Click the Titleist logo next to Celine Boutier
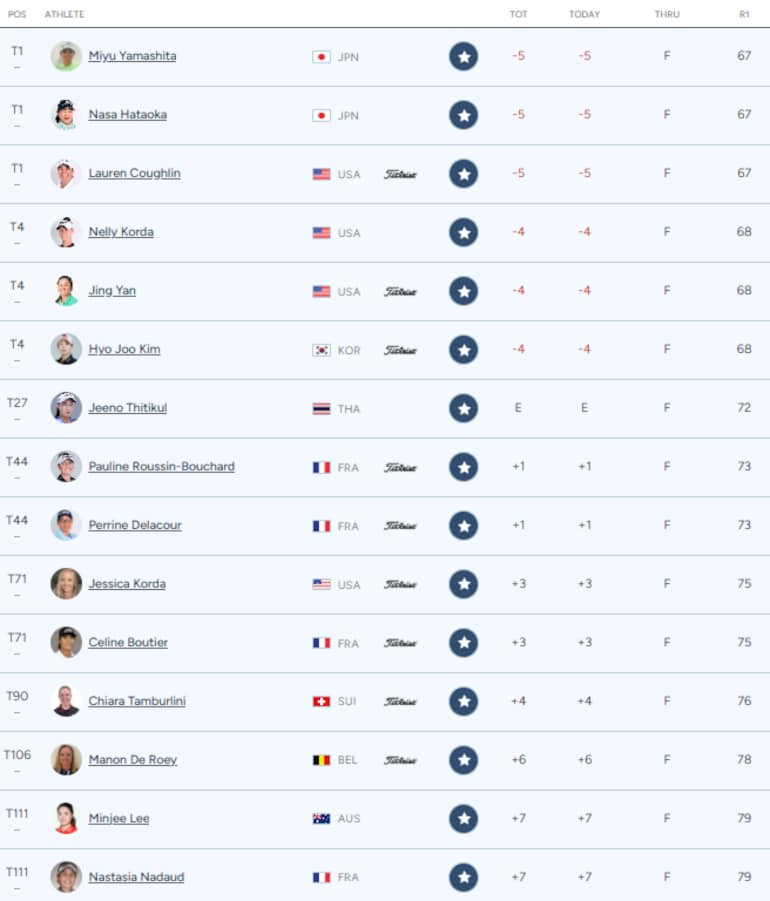Image resolution: width=770 pixels, height=901 pixels. [x=400, y=643]
